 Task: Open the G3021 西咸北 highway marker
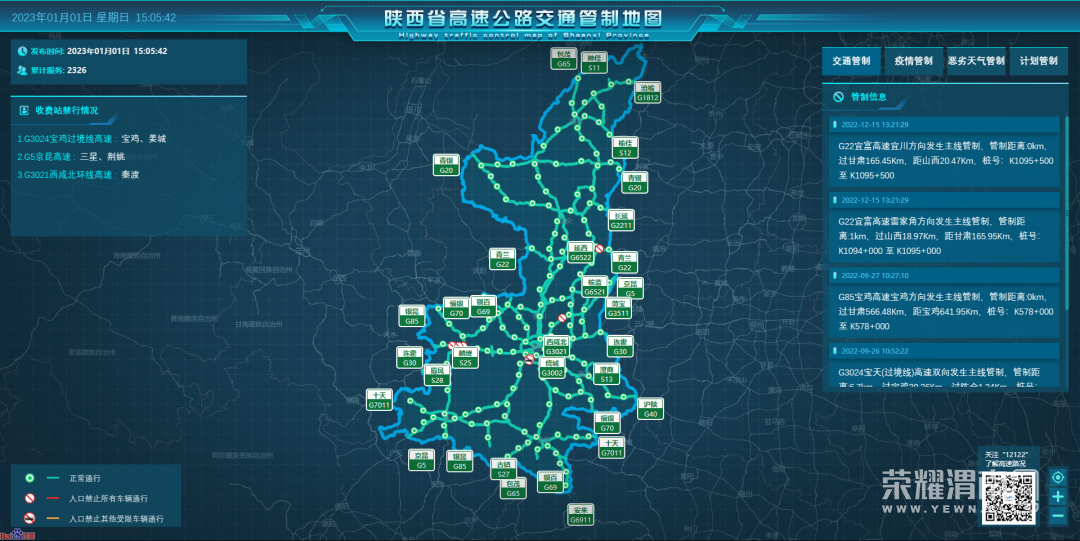coord(556,346)
